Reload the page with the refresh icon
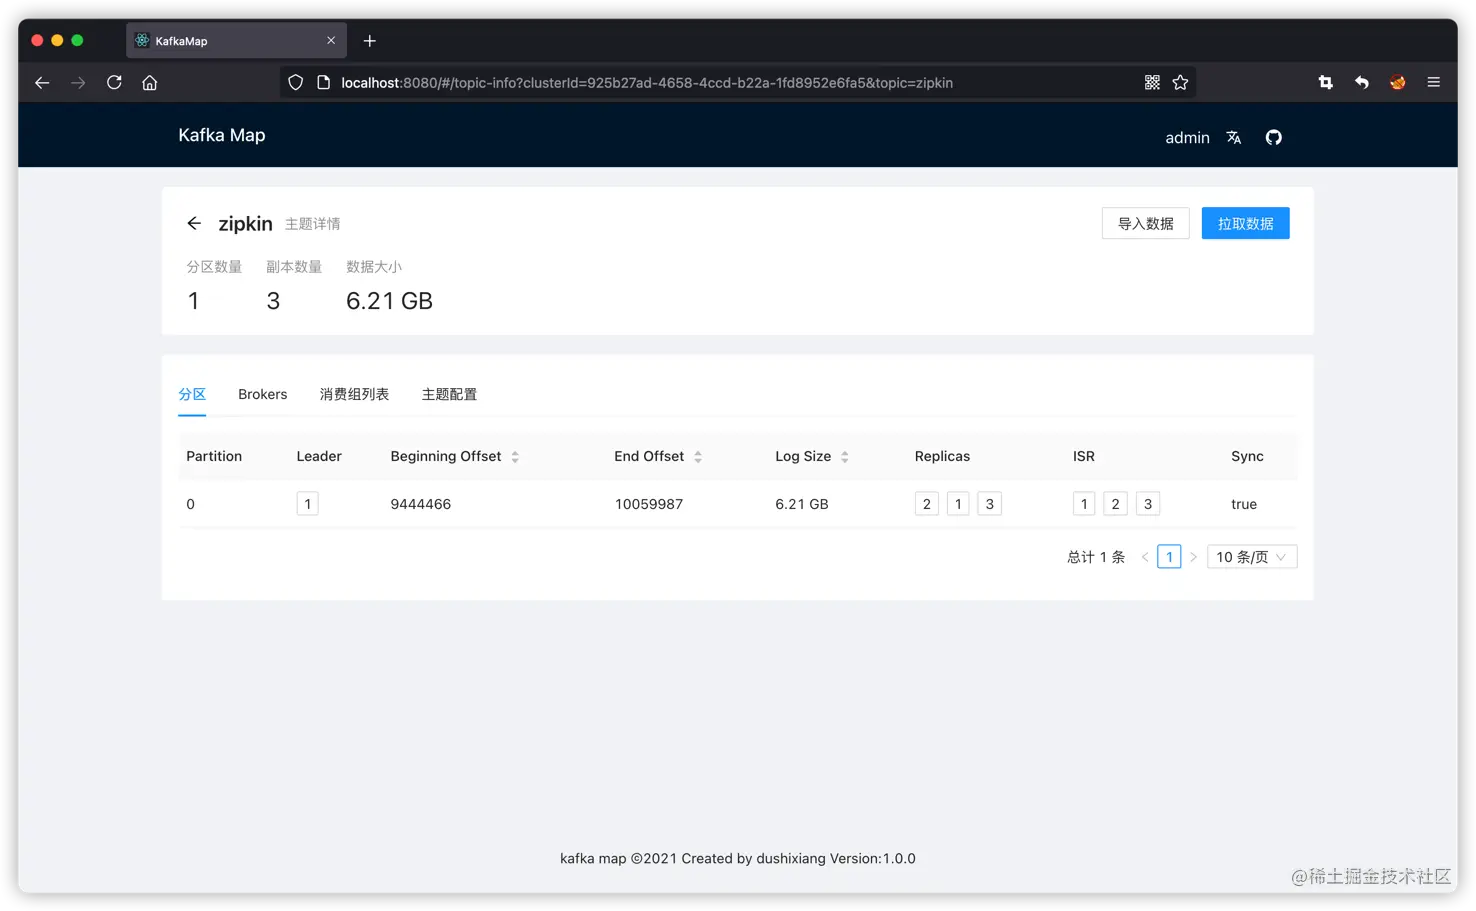 (x=114, y=83)
